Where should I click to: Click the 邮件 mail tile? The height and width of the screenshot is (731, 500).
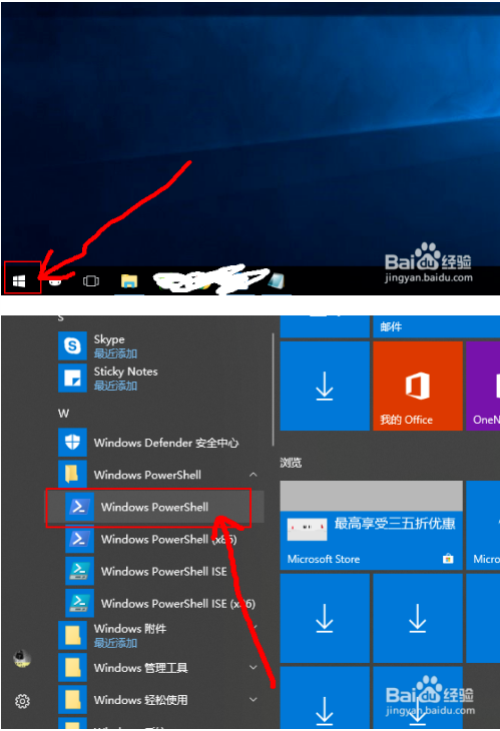click(x=436, y=326)
